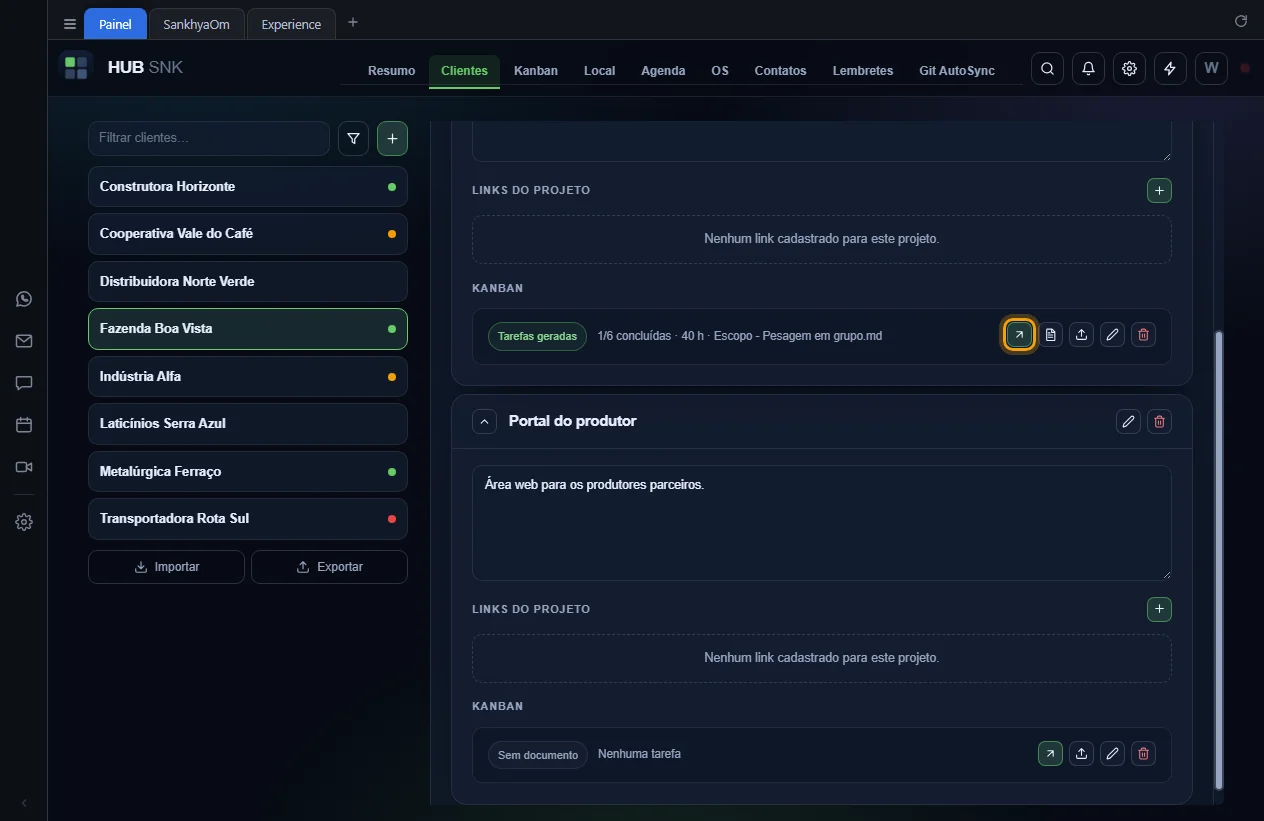
Task: Edit the Tarefas geradas Kanban entry
Action: [1112, 335]
